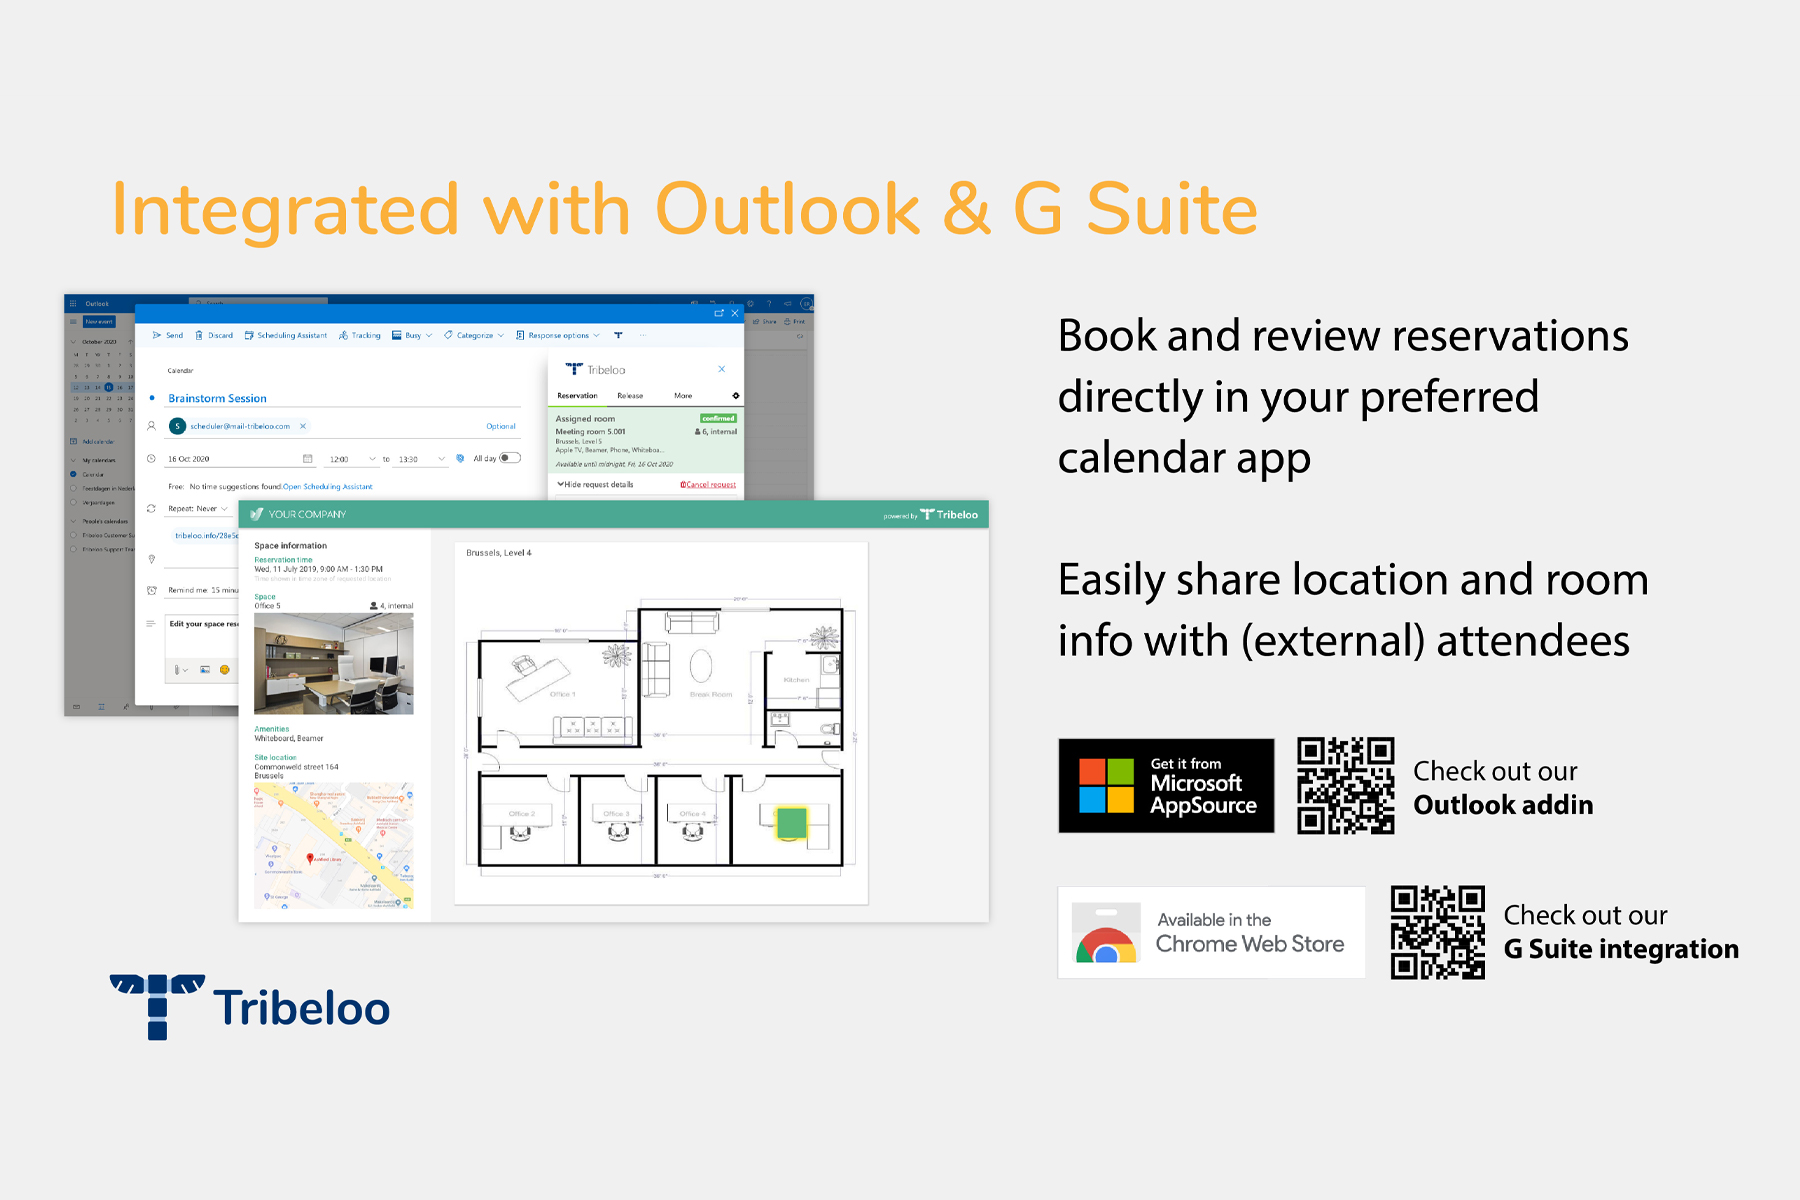Click the Print button in Outlook
1800x1200 pixels.
[x=795, y=322]
